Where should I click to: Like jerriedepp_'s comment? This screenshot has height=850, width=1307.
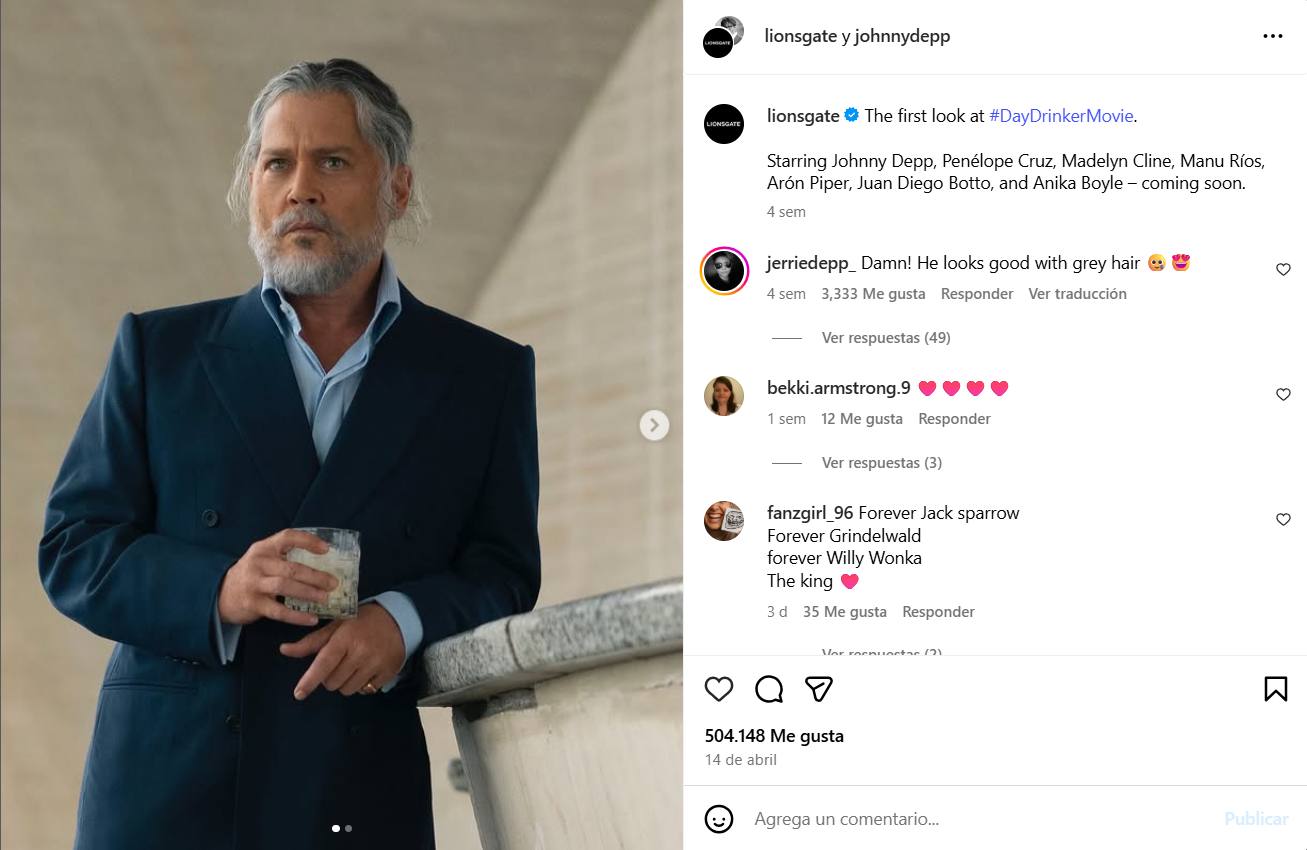[1283, 270]
